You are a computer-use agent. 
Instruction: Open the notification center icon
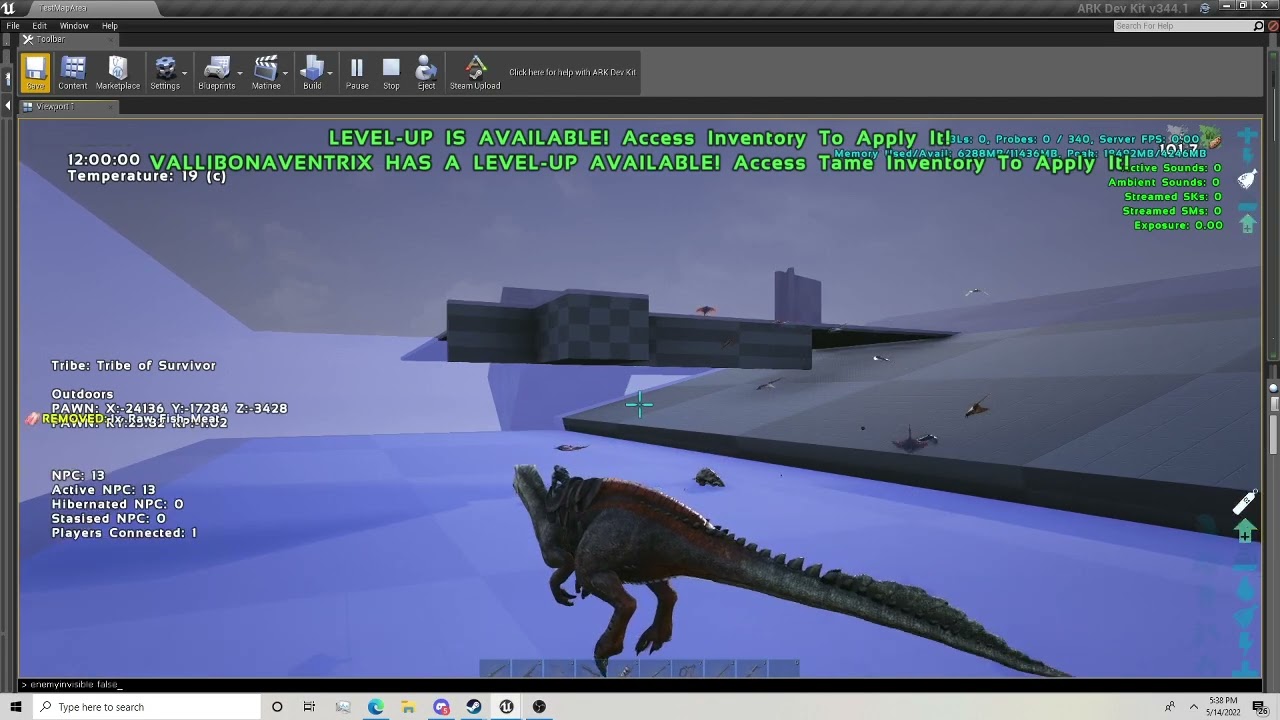[x=1260, y=707]
